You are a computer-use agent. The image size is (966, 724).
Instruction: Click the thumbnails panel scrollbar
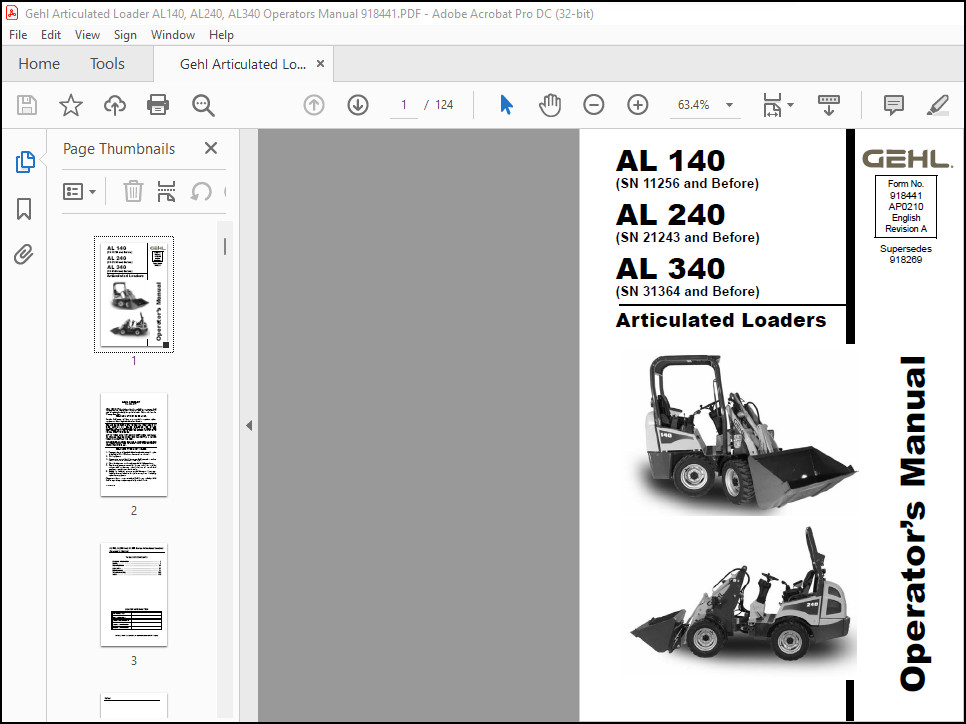(x=225, y=246)
